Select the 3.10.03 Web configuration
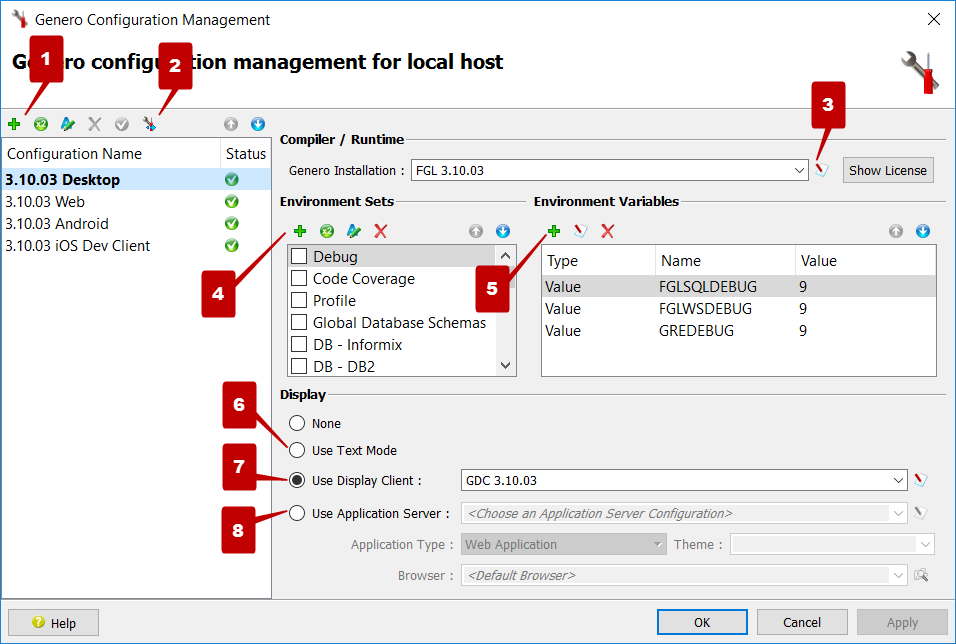Viewport: 956px width, 644px height. point(137,201)
